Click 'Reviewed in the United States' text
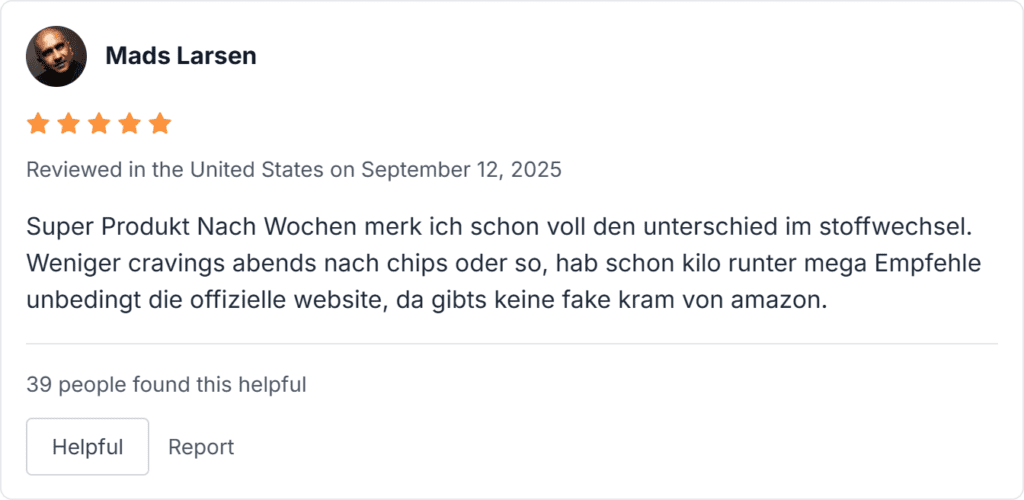Image resolution: width=1024 pixels, height=500 pixels. point(175,170)
